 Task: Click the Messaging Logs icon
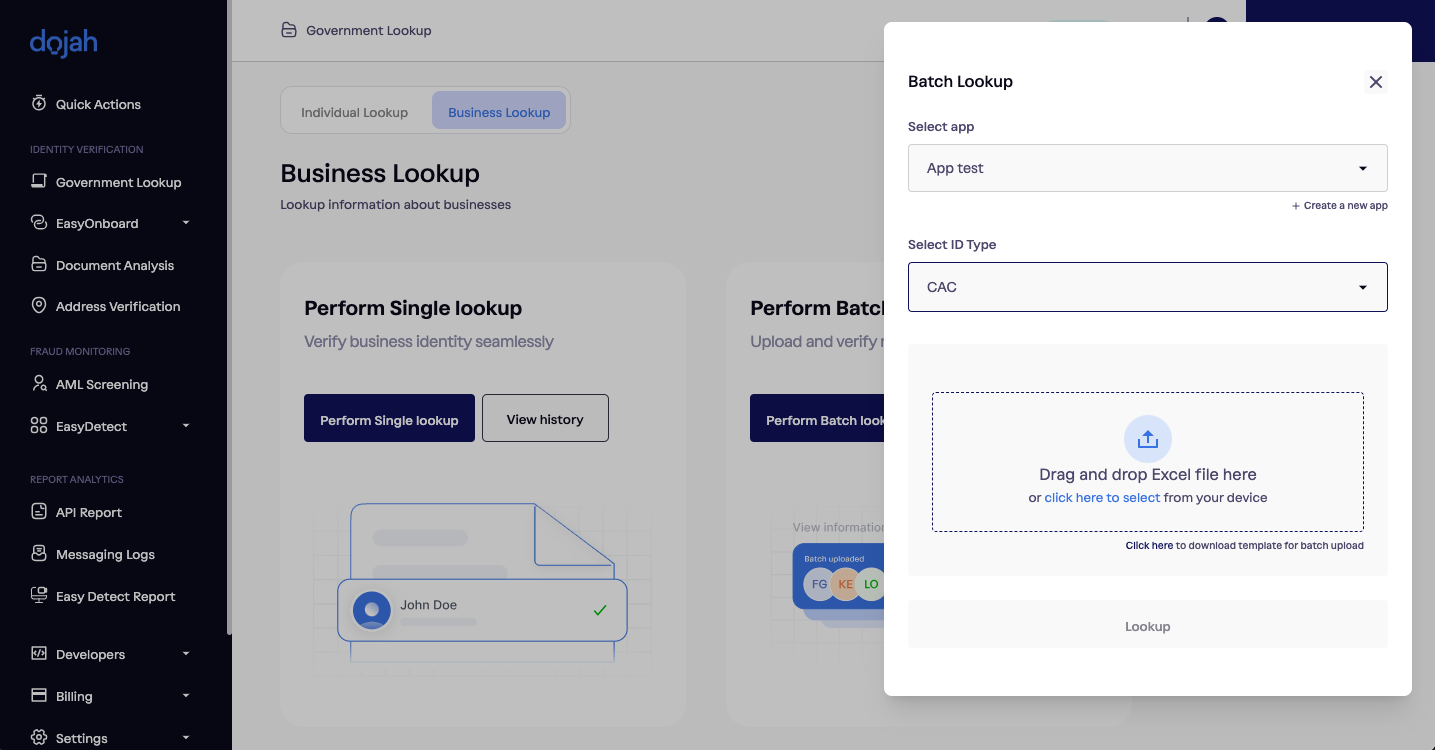pyautogui.click(x=39, y=554)
